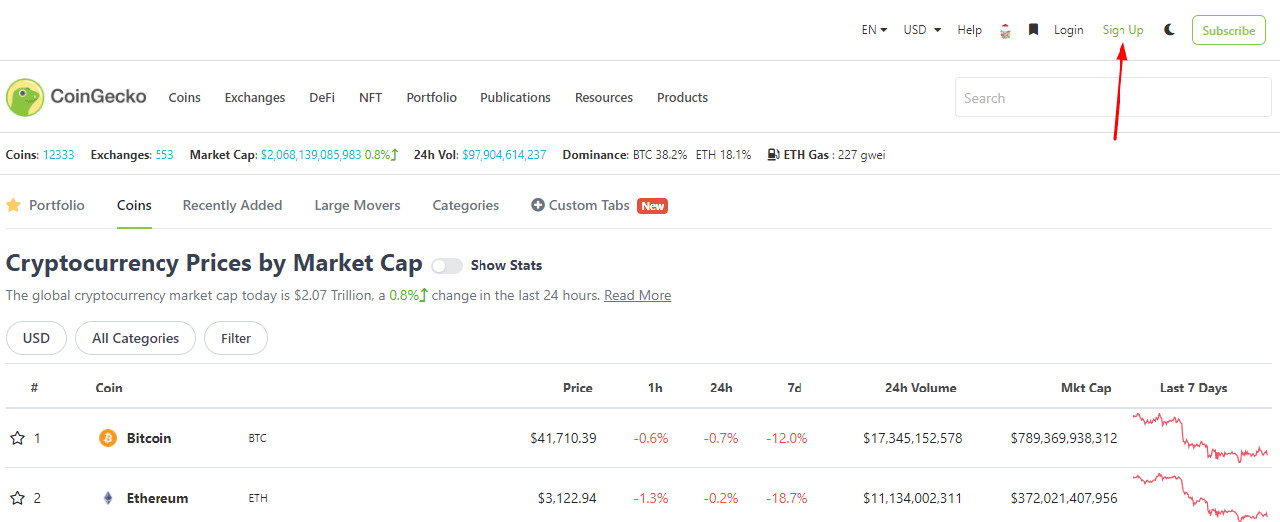Click the ETH Gas pump icon
Image resolution: width=1280 pixels, height=522 pixels.
(x=774, y=155)
